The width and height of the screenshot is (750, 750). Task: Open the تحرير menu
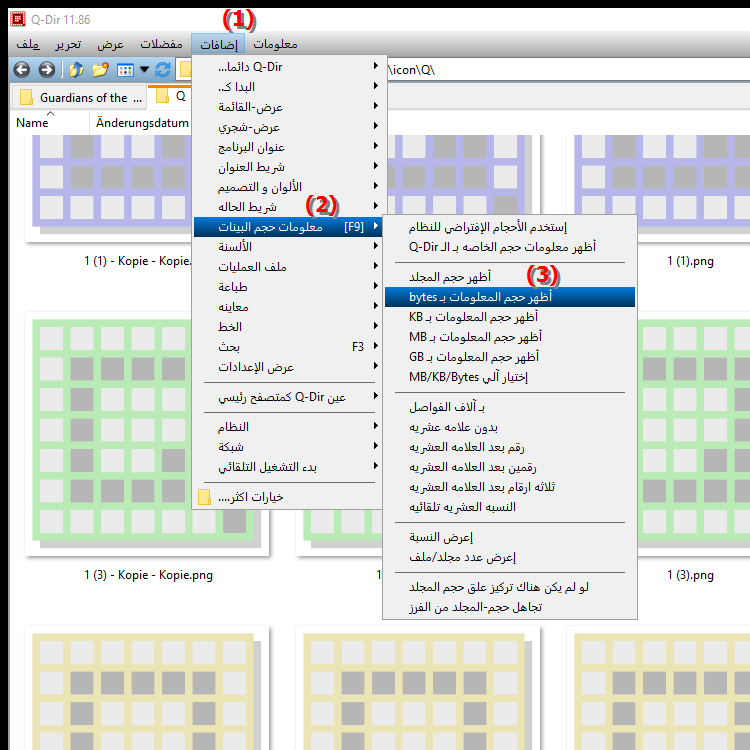pyautogui.click(x=68, y=44)
